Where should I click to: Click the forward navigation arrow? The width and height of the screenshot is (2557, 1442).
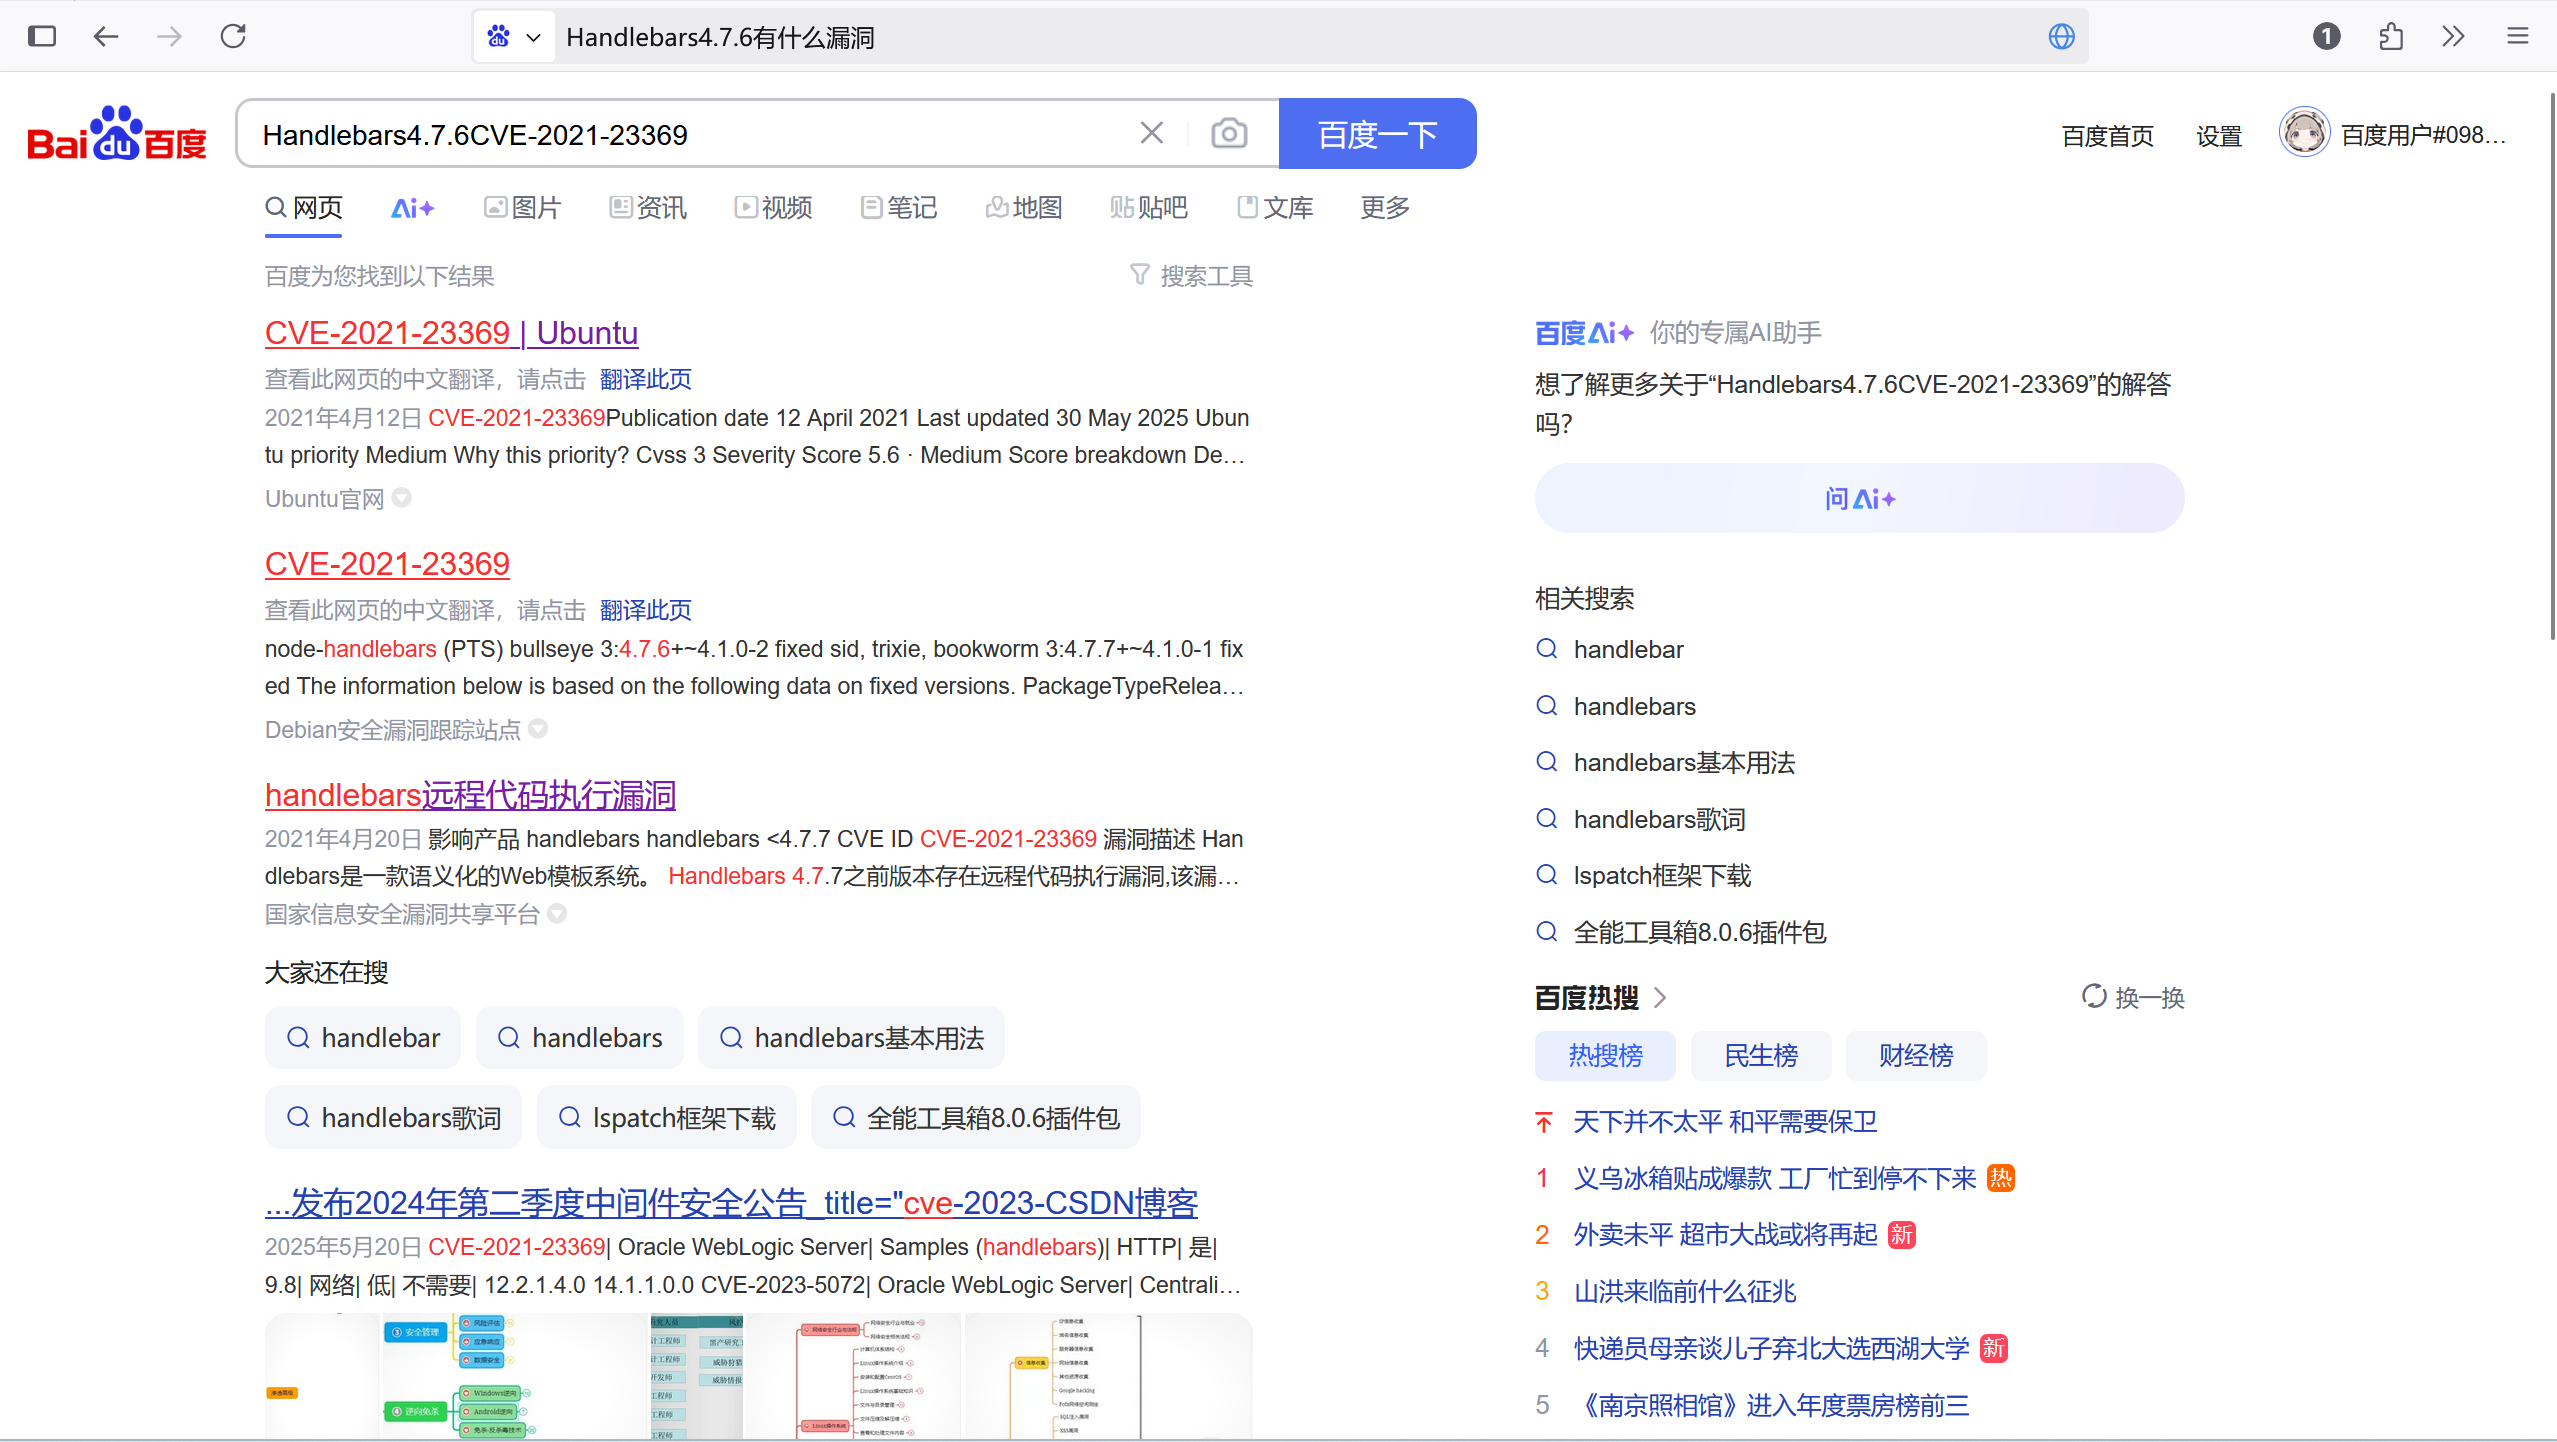point(170,37)
